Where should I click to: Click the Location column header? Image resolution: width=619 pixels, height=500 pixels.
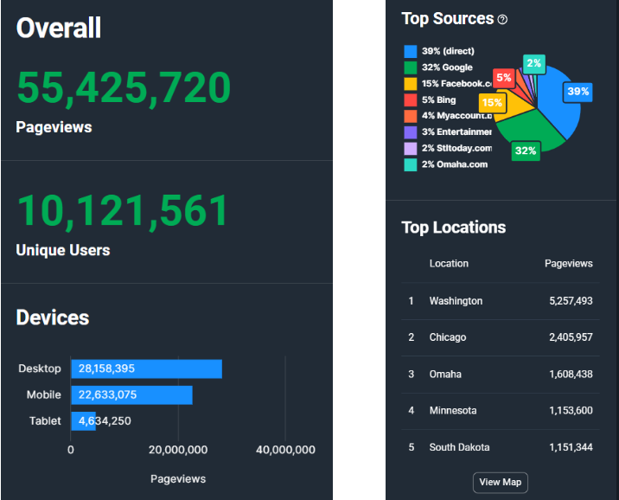click(449, 264)
